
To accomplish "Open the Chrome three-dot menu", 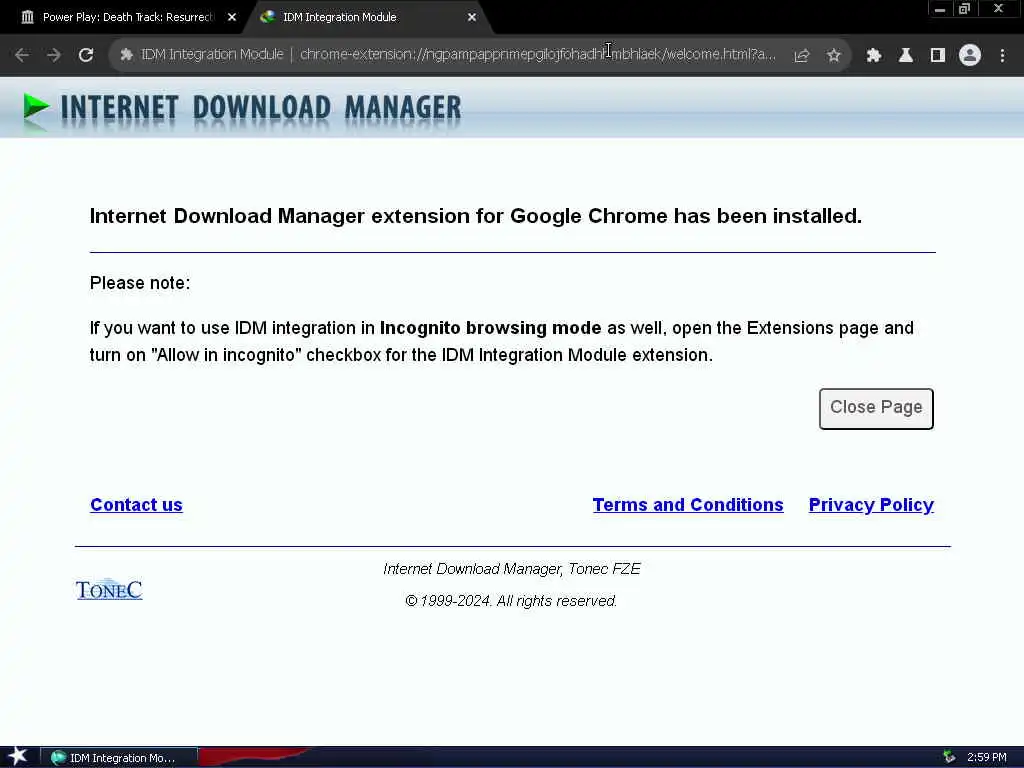I will point(1002,56).
